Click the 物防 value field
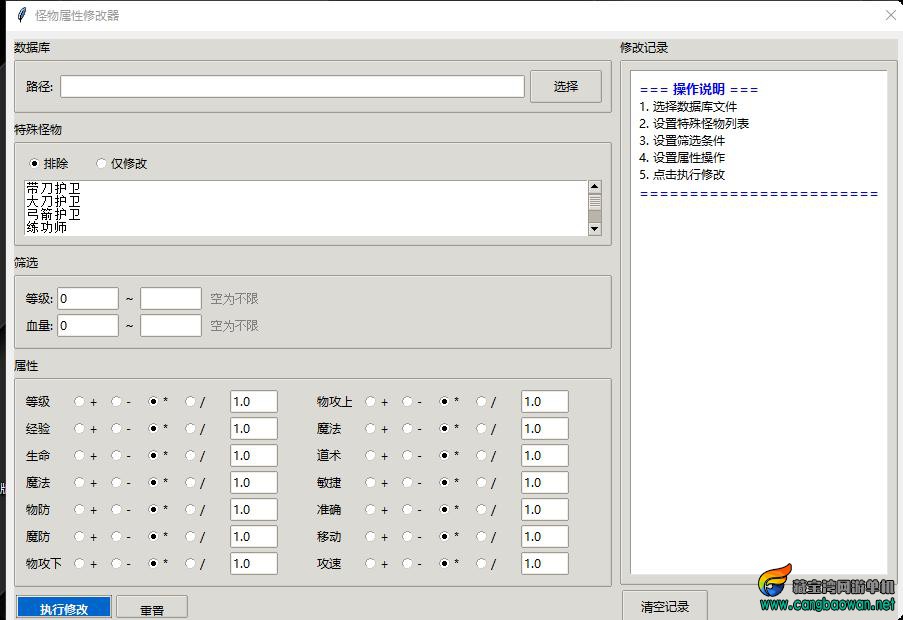This screenshot has width=903, height=620. (254, 509)
